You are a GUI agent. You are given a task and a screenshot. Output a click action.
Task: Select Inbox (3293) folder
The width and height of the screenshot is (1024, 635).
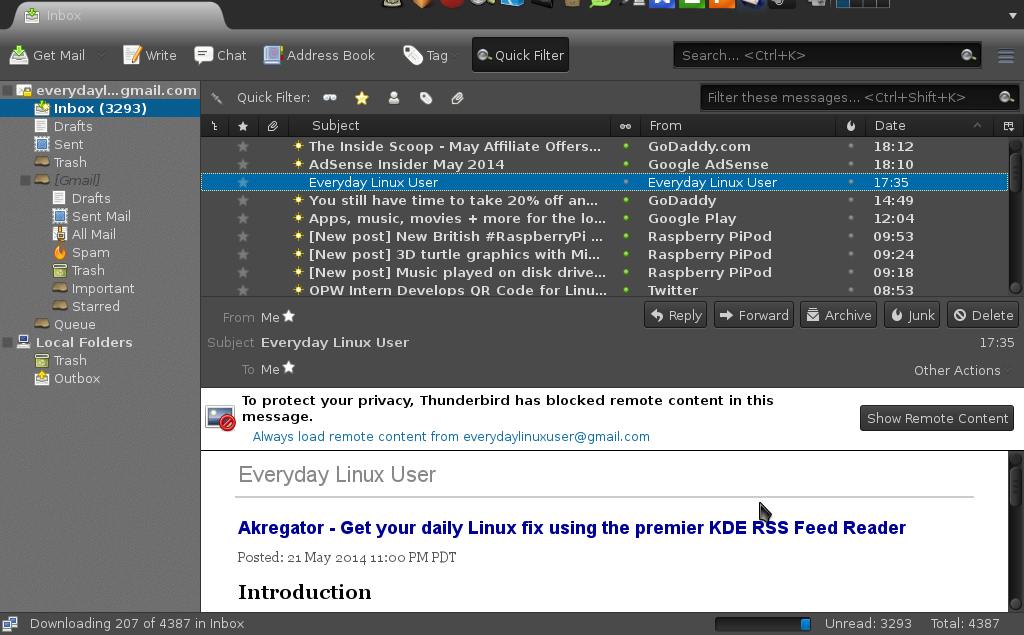(100, 108)
